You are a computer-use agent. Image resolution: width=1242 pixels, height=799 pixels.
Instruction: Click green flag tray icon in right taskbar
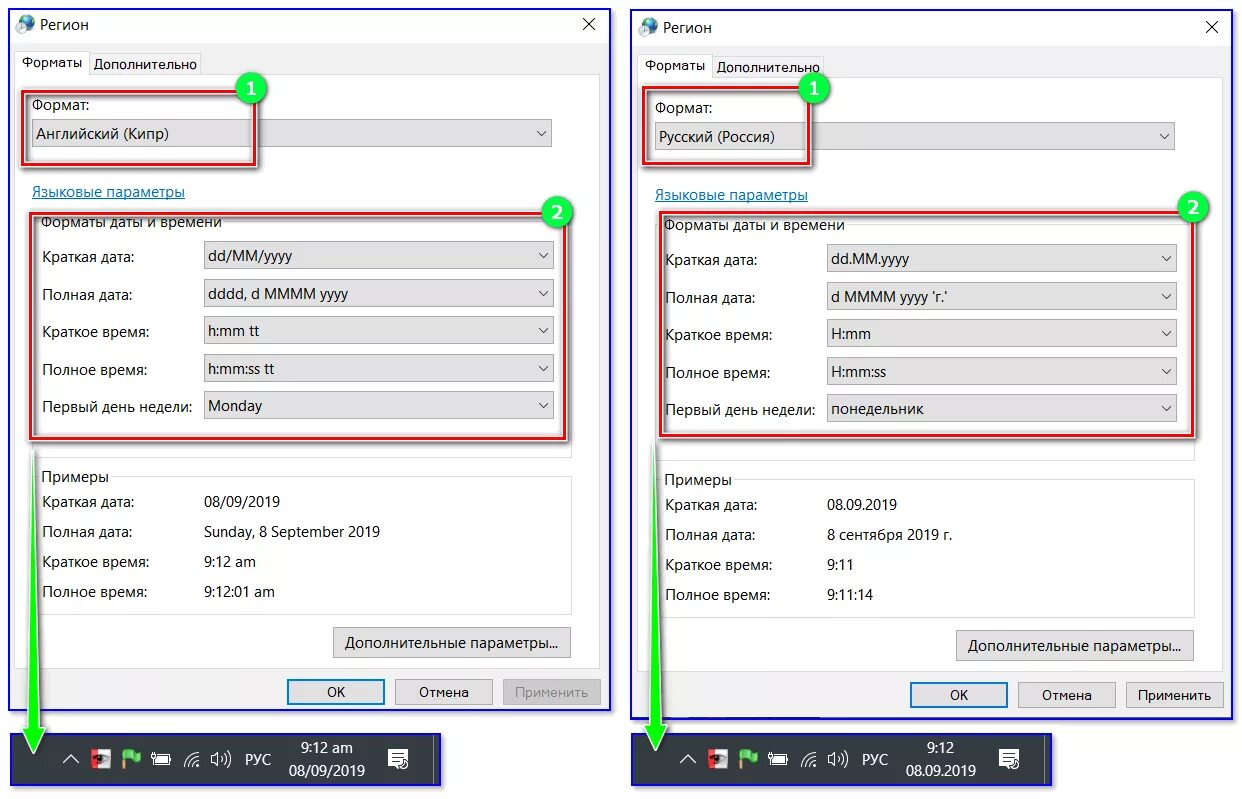click(748, 759)
